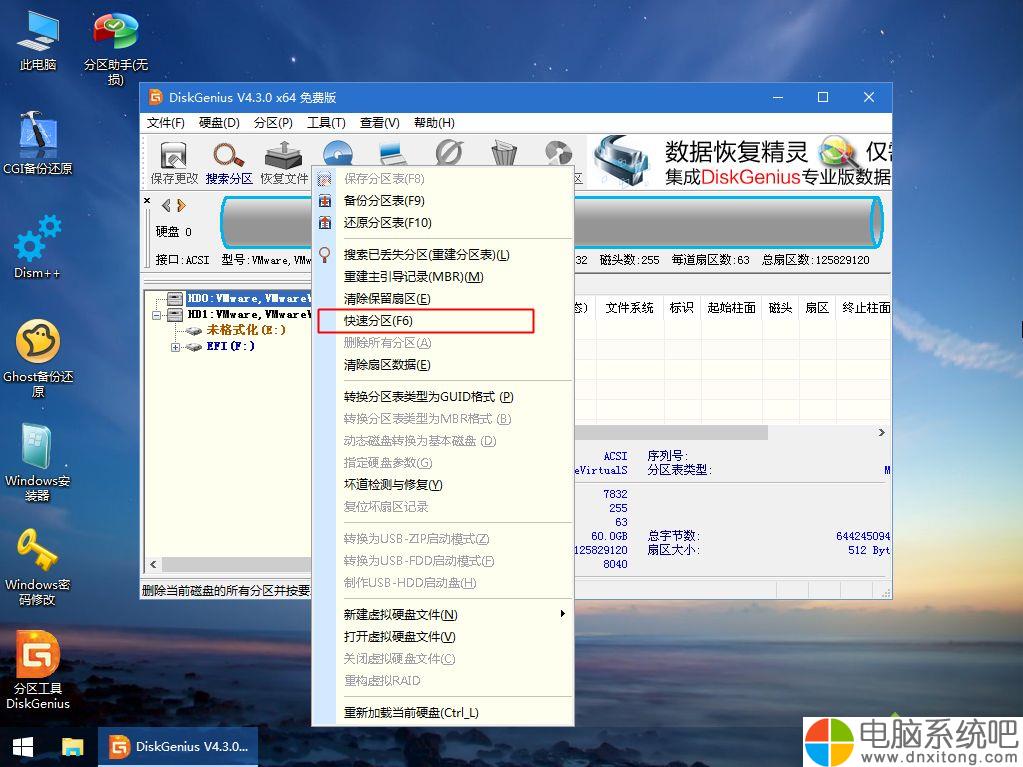Choose 清除保留扇区 menu entry
The height and width of the screenshot is (767, 1023).
tap(443, 299)
